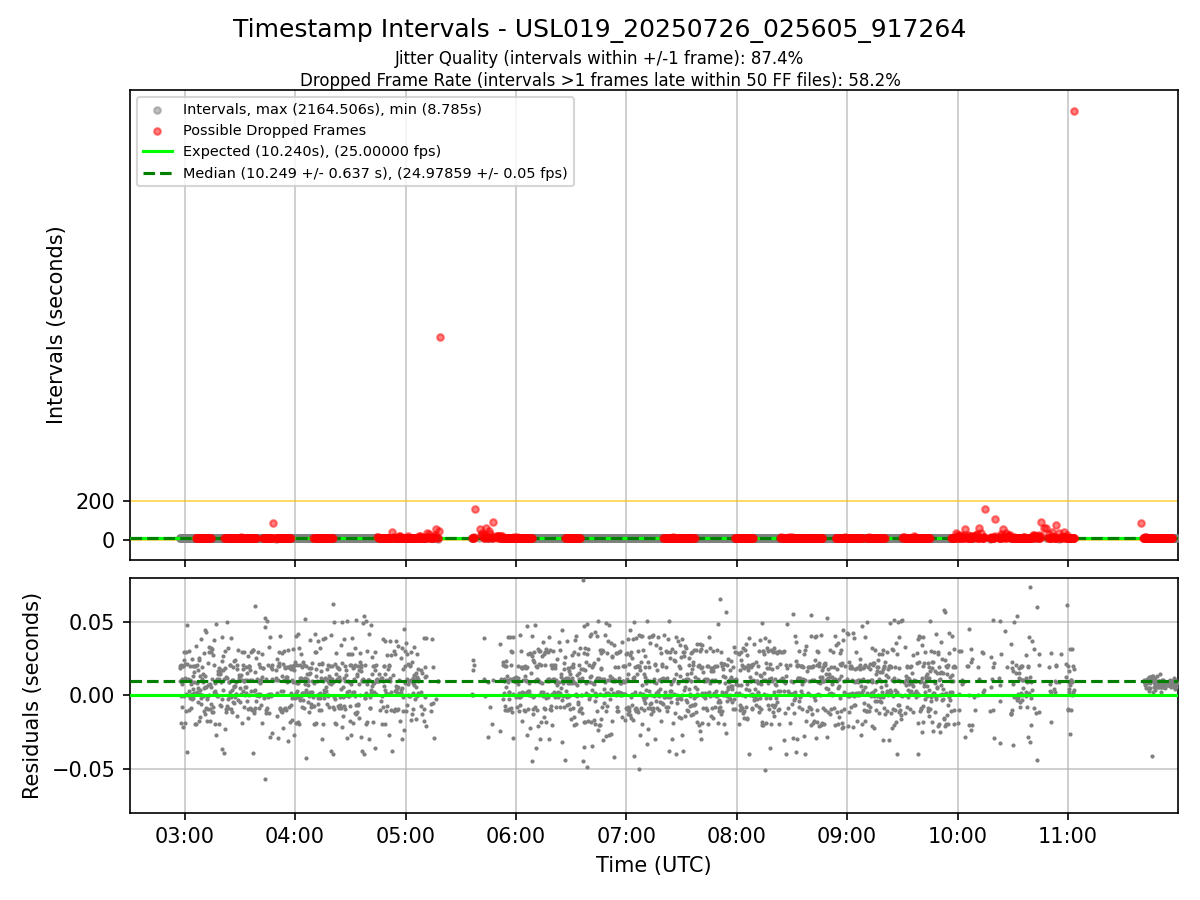This screenshot has width=1200, height=900.
Task: Click the Dropped Frame Rate 58.2% subtitle
Action: (x=600, y=80)
